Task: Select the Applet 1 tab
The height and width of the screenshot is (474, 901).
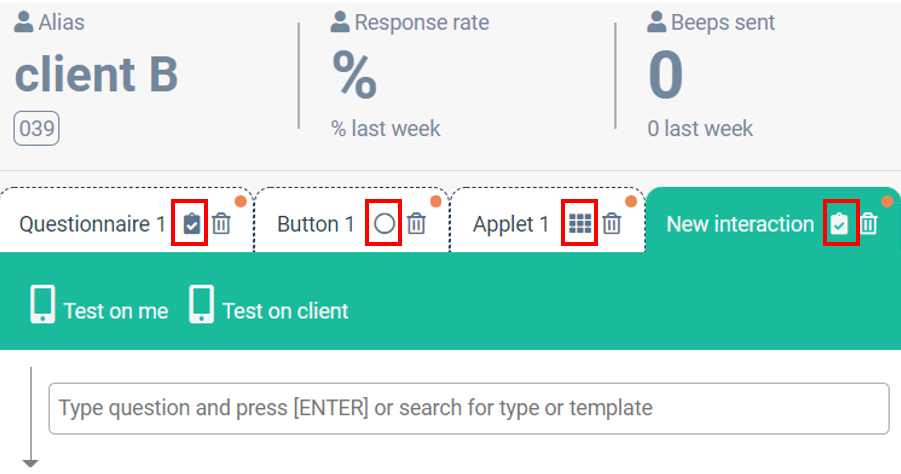Action: [511, 224]
